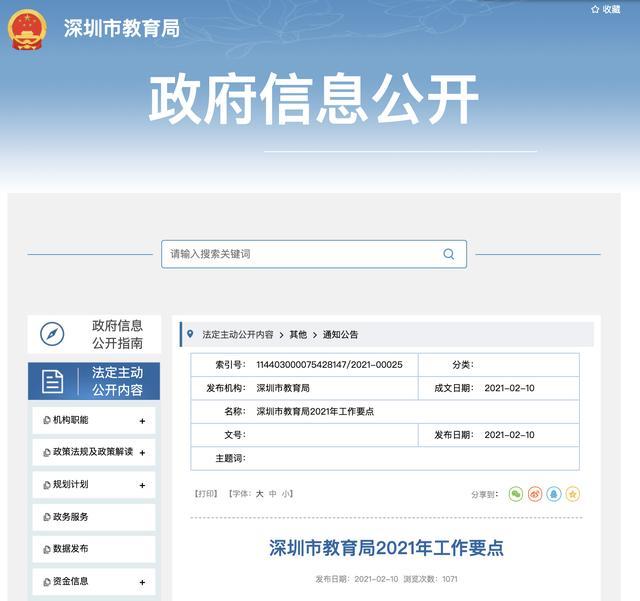Screen dimensions: 640x601
Task: Click breadcrumb 法定主动公开内容
Action: 238,334
